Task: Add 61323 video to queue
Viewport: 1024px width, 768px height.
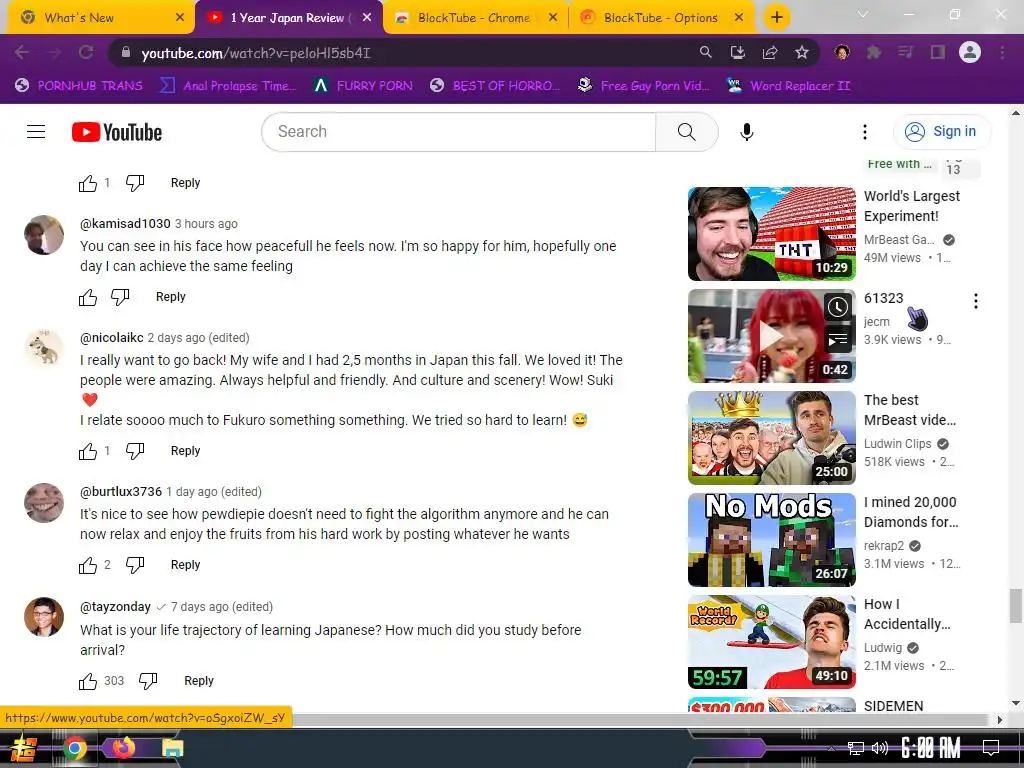Action: [x=838, y=340]
